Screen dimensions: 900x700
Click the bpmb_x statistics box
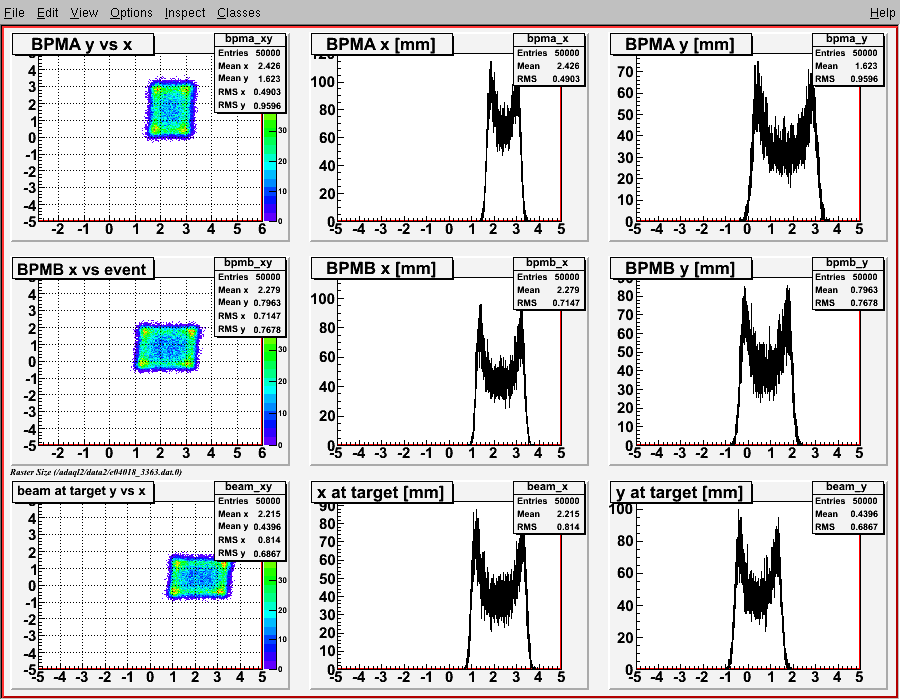click(x=549, y=283)
